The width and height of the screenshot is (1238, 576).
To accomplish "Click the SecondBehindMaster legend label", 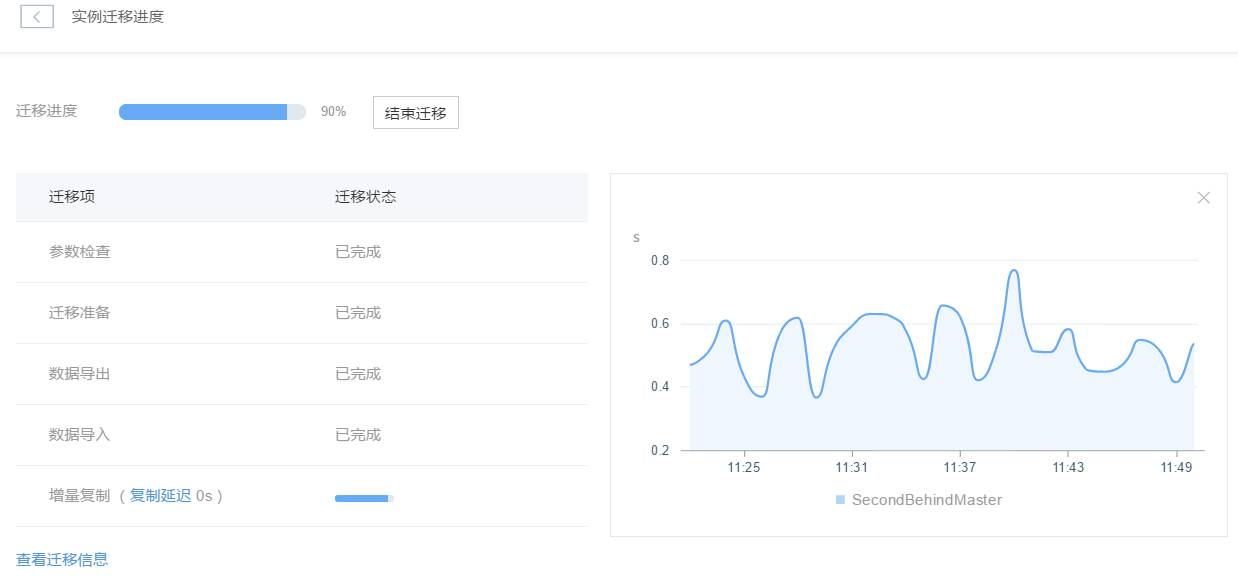I will tap(927, 499).
